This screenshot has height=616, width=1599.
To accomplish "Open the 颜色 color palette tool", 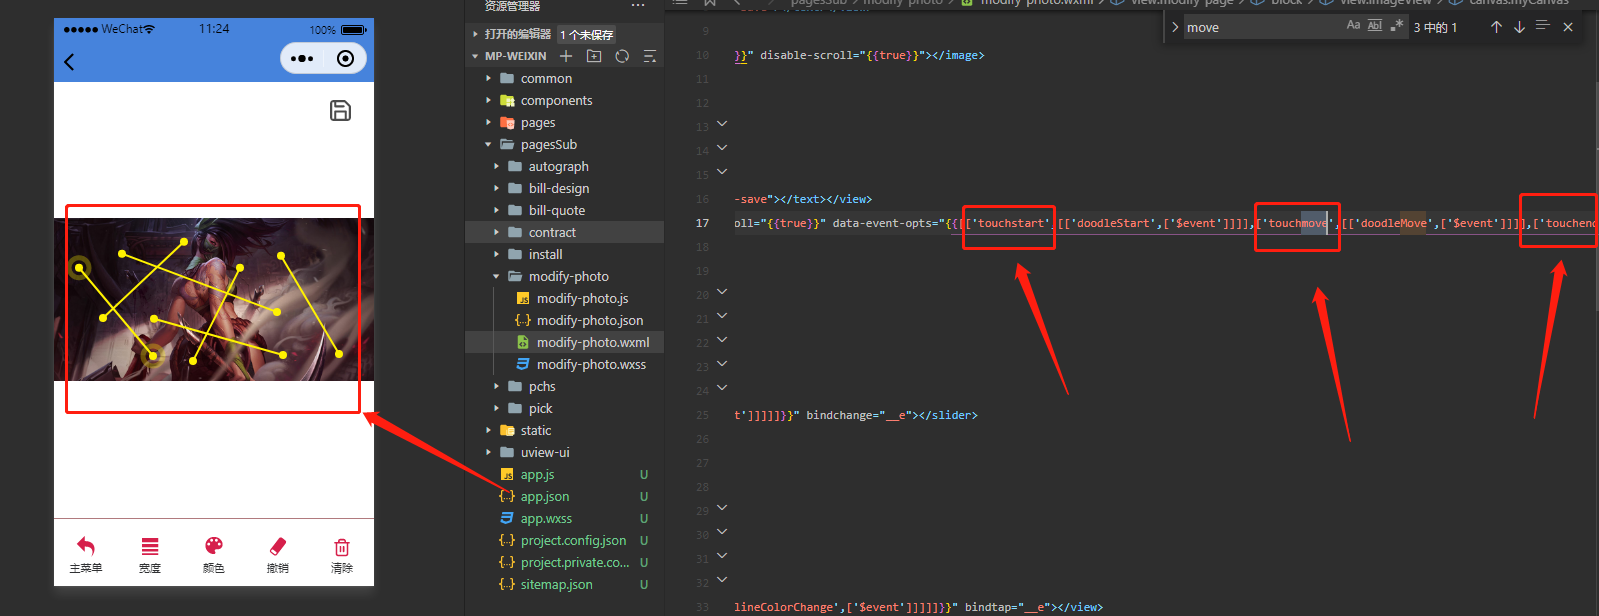I will click(x=214, y=554).
